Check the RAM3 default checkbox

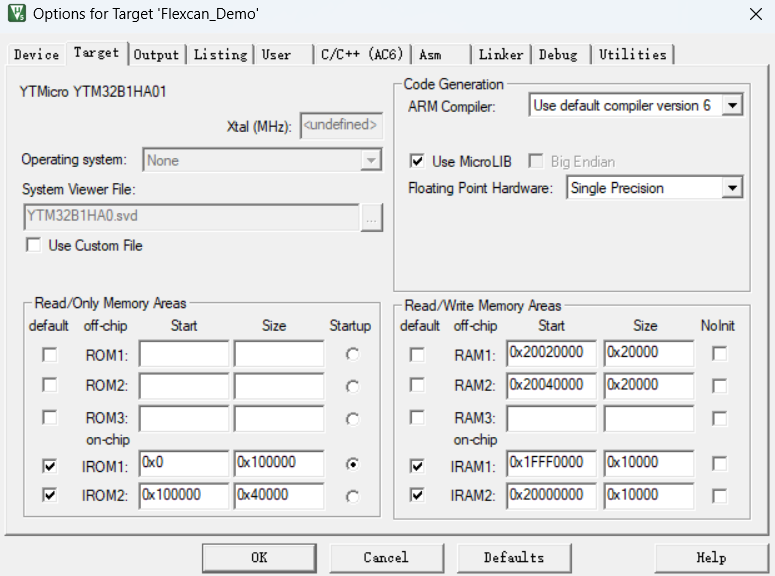tap(417, 418)
